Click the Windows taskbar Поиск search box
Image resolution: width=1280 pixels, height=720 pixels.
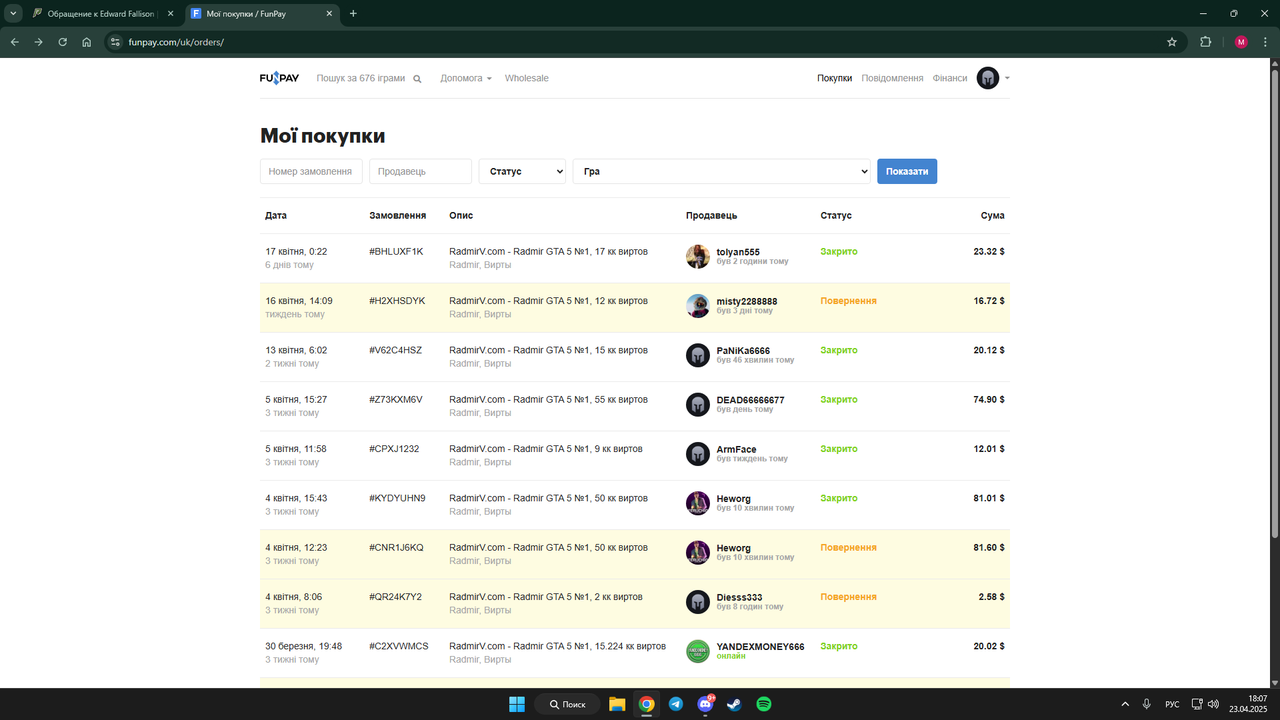click(x=567, y=704)
